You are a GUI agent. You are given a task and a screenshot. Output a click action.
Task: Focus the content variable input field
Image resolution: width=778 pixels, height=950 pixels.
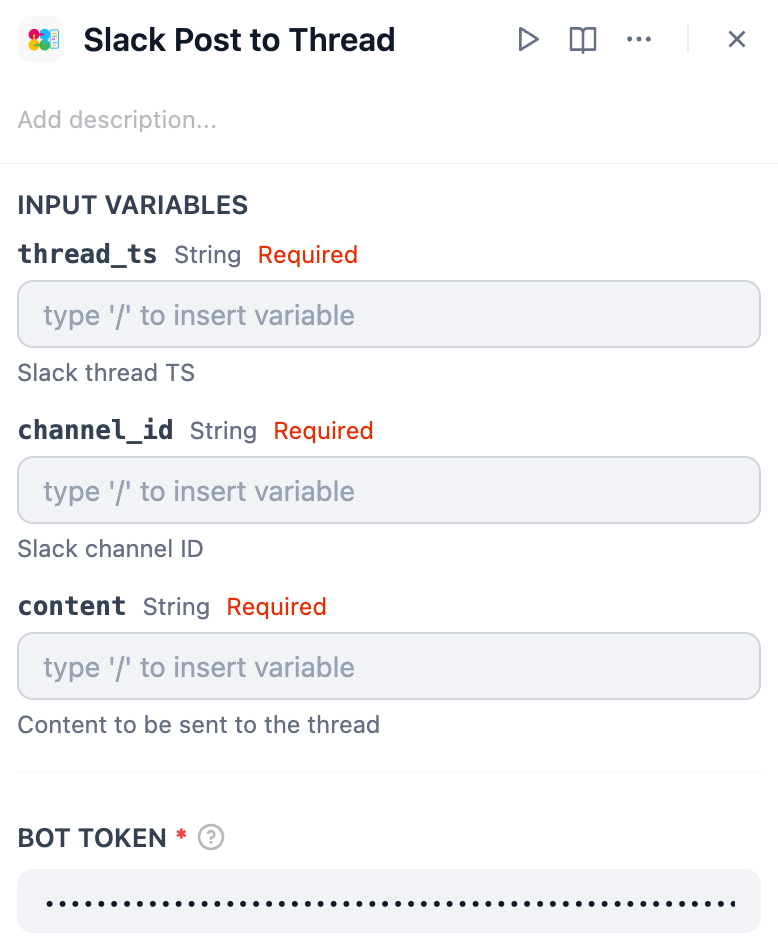(389, 667)
